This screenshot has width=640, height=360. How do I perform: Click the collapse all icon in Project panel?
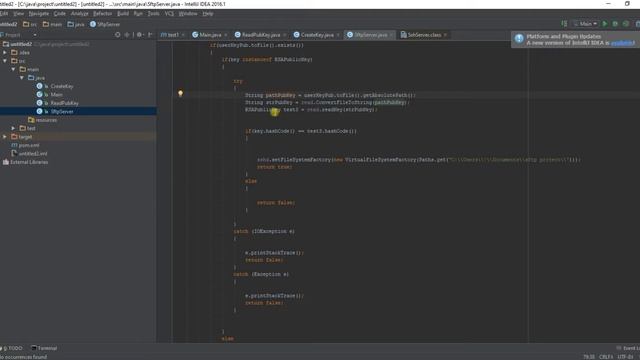(127, 35)
